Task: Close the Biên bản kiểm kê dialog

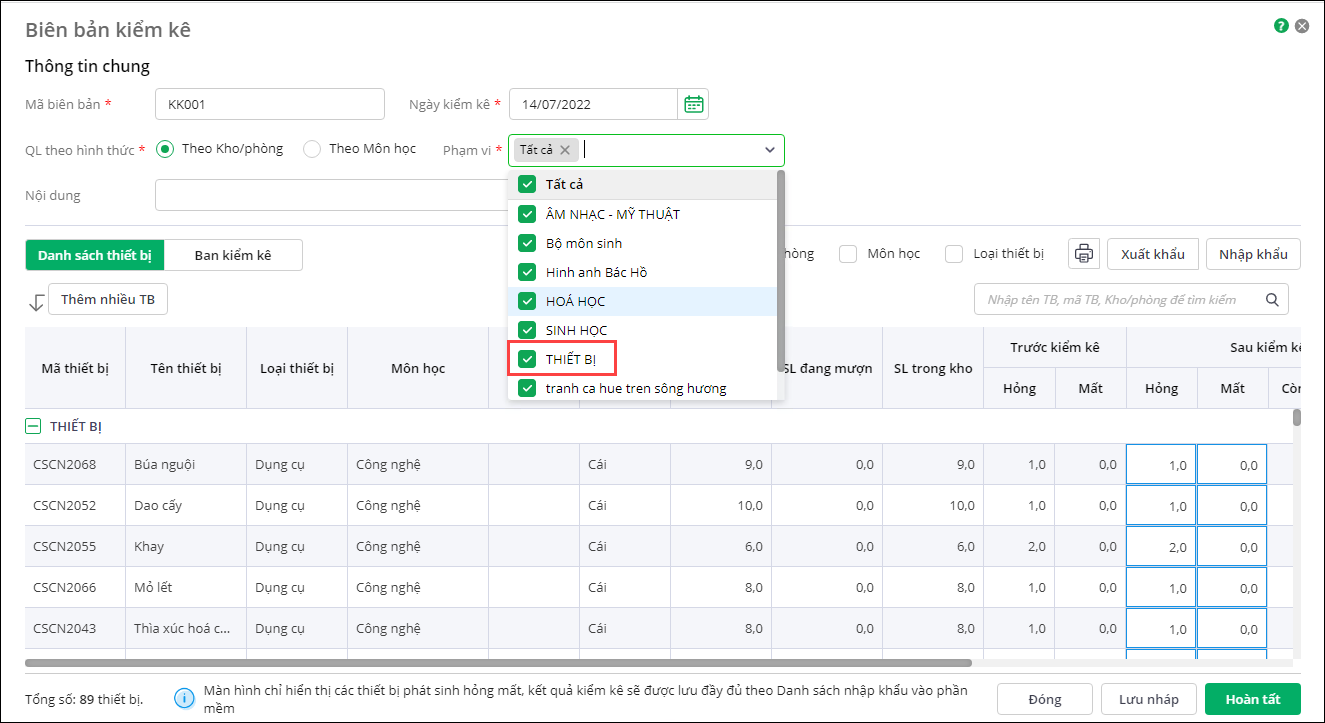Action: tap(1302, 27)
